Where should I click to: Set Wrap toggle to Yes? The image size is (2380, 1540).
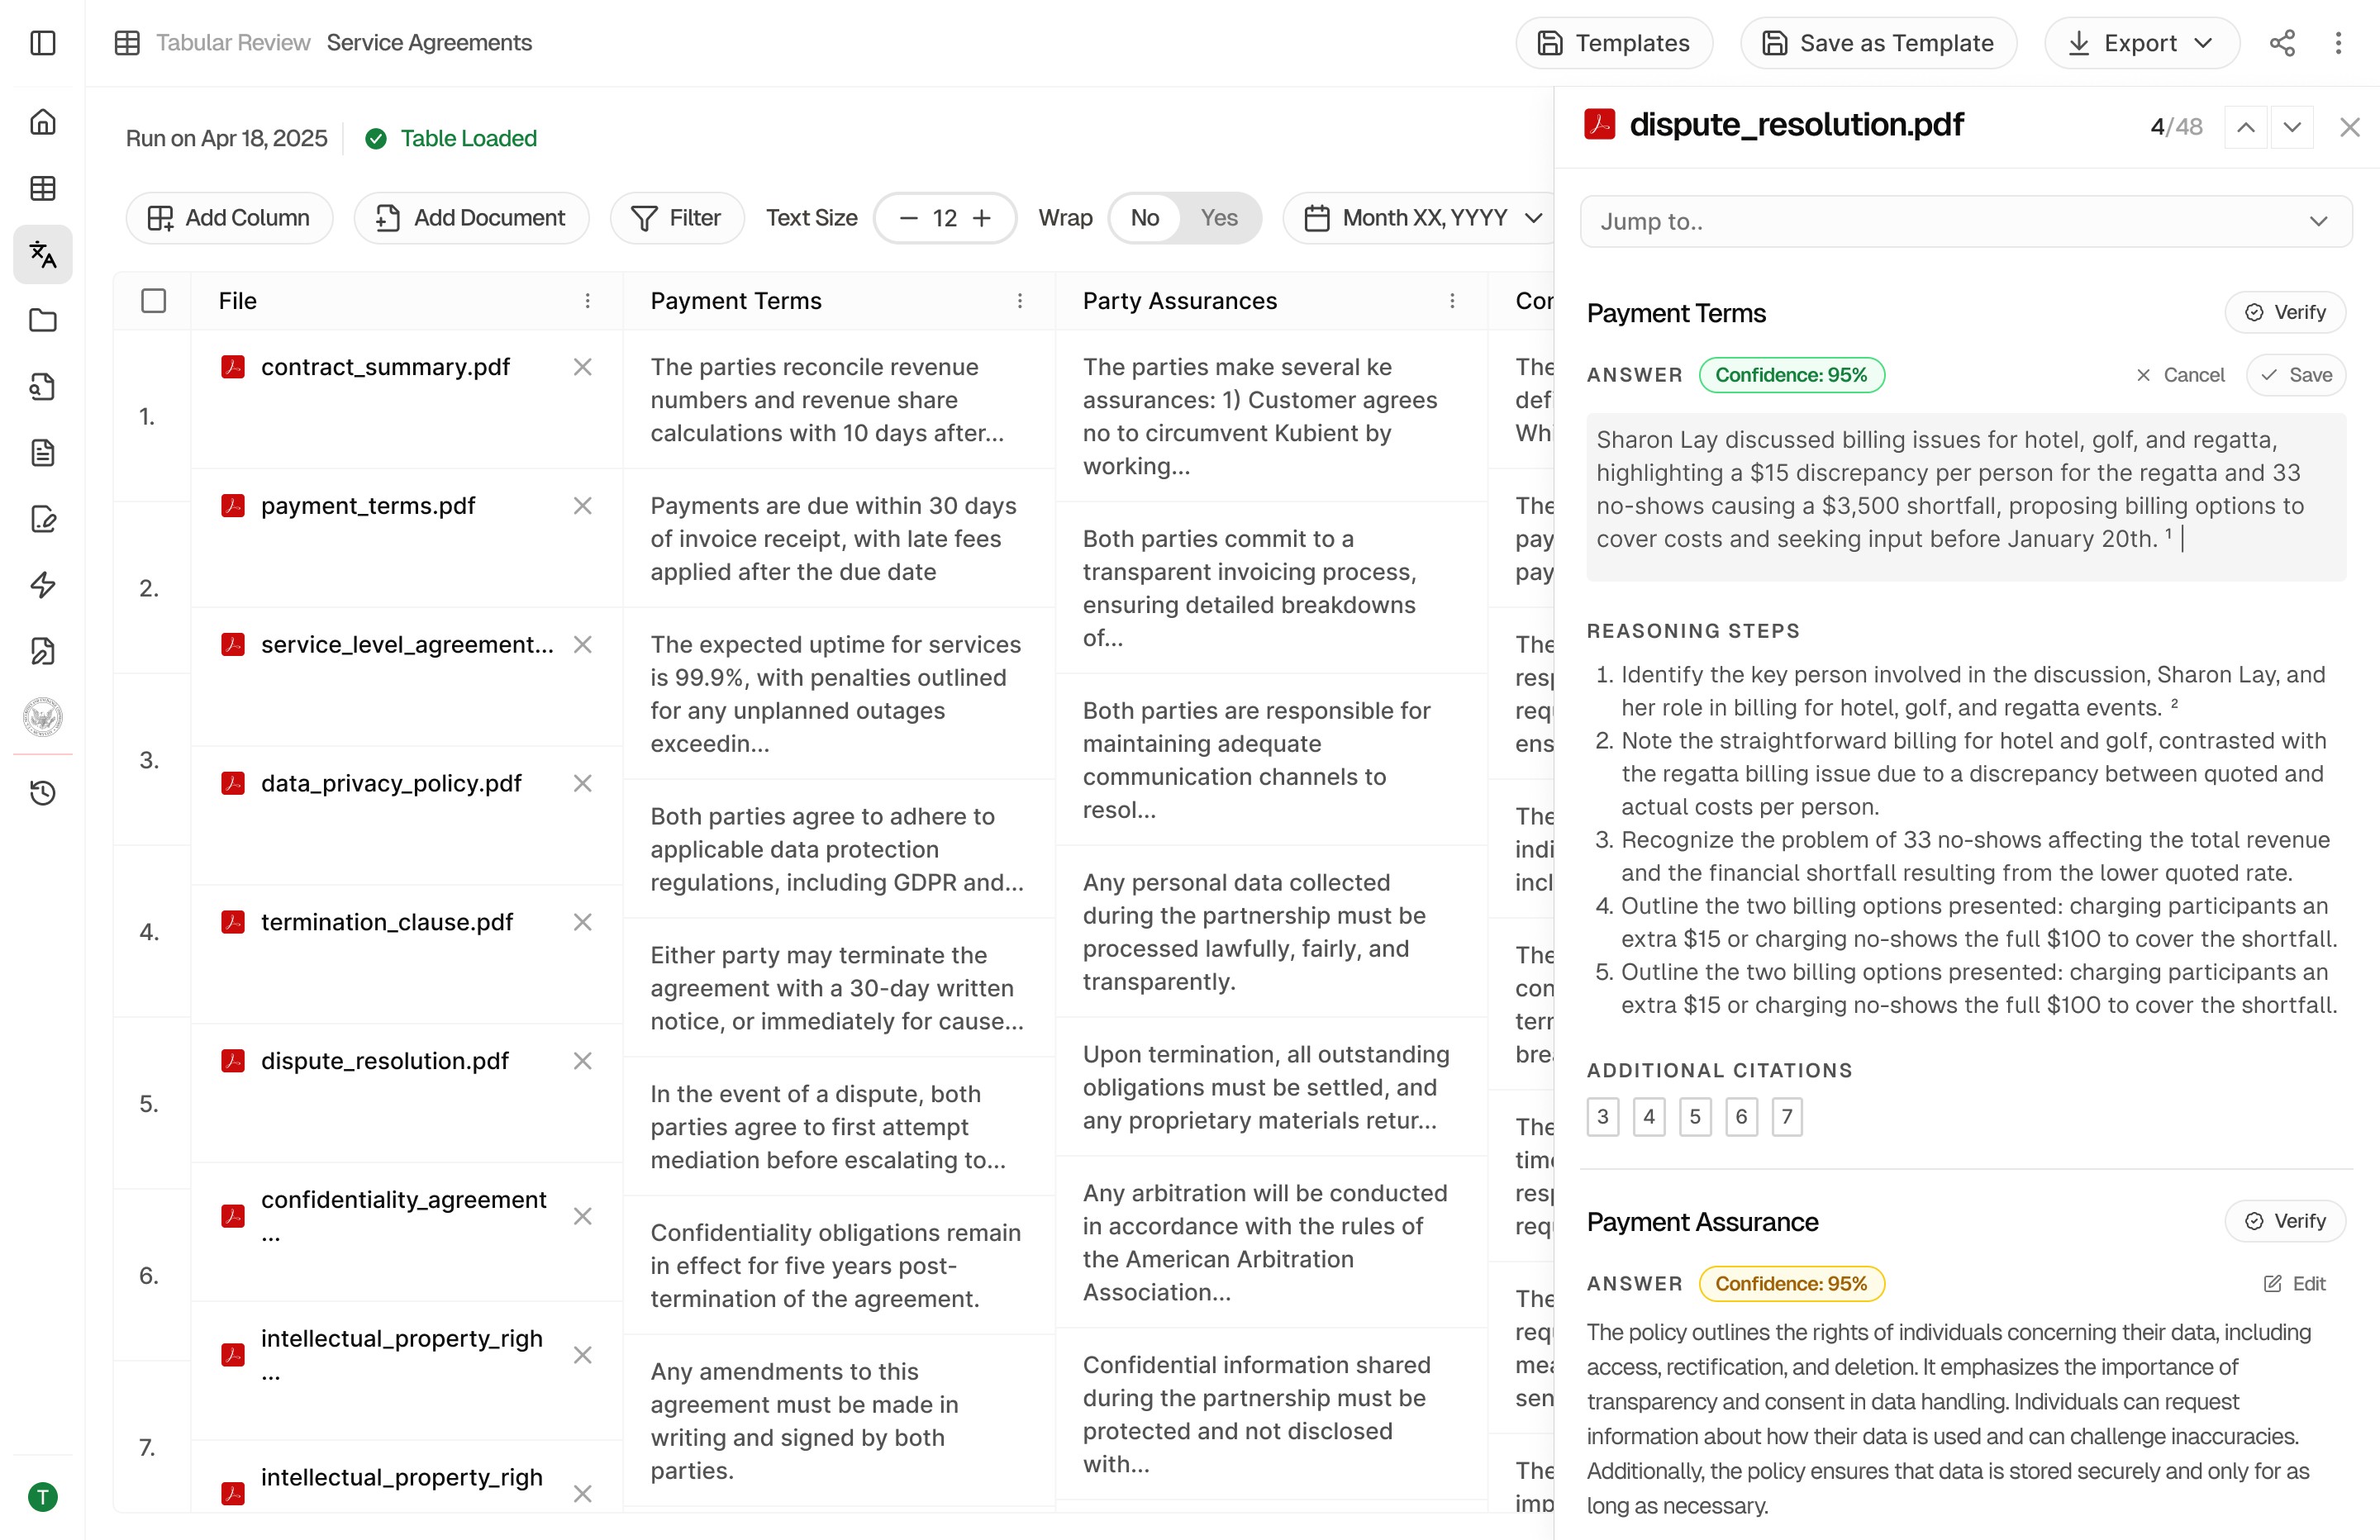point(1219,218)
